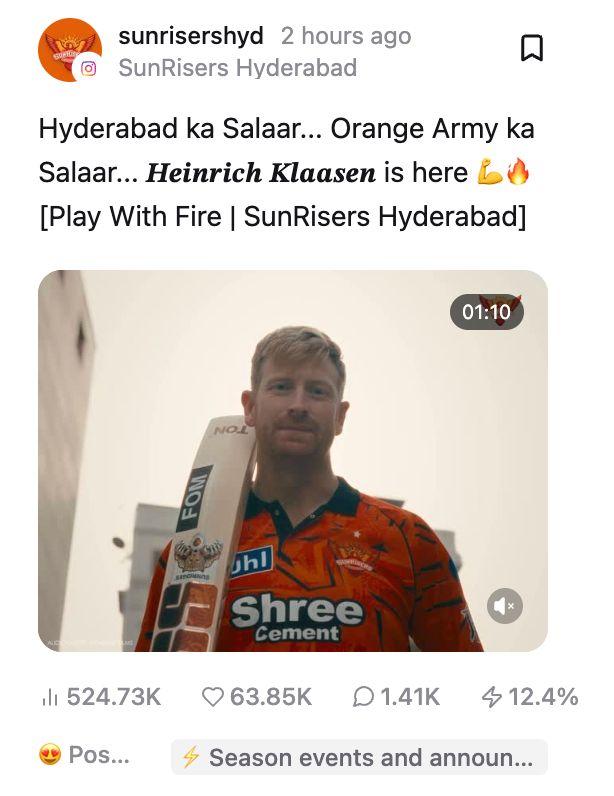
Task: Open the SunRisers Hyderabad account name
Action: point(237,68)
